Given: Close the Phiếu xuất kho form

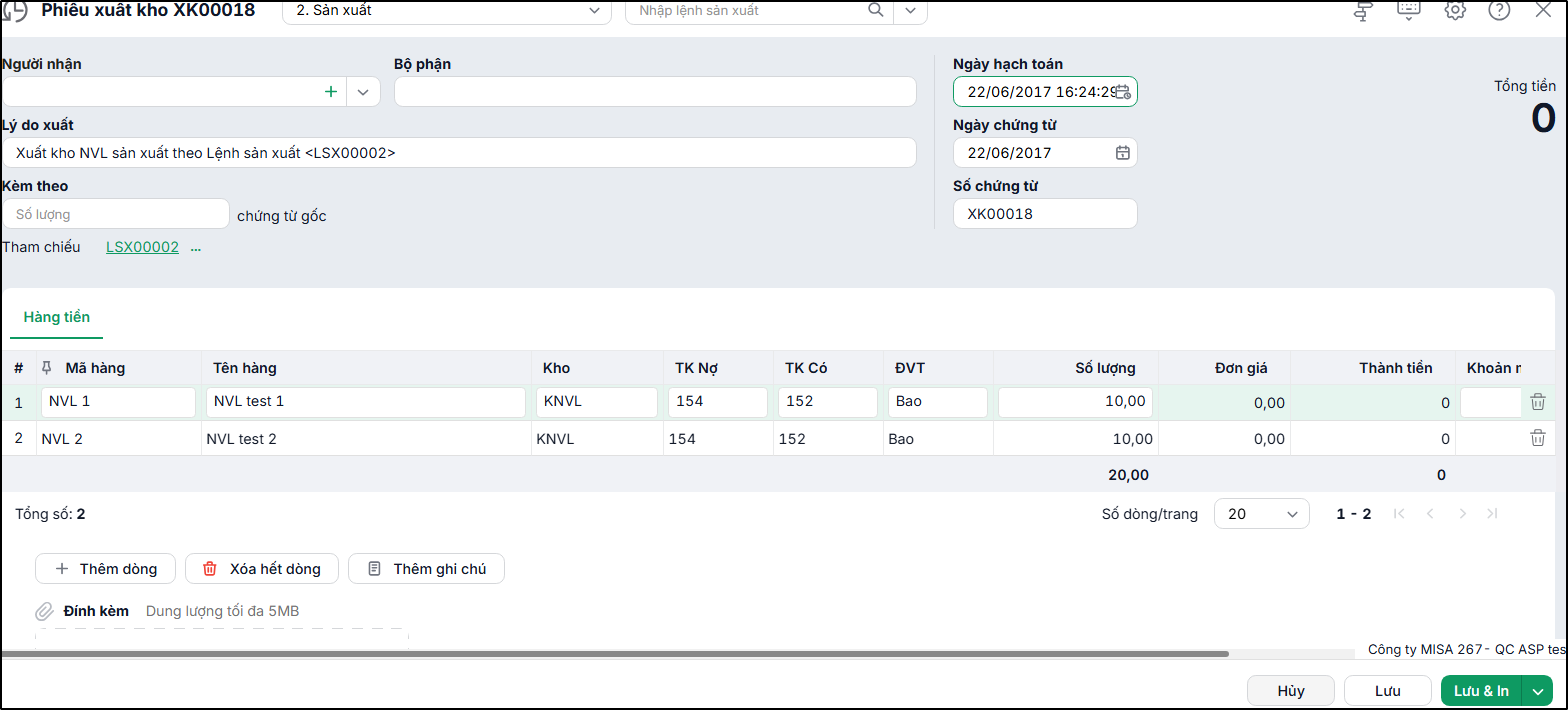Looking at the screenshot, I should pos(1543,10).
